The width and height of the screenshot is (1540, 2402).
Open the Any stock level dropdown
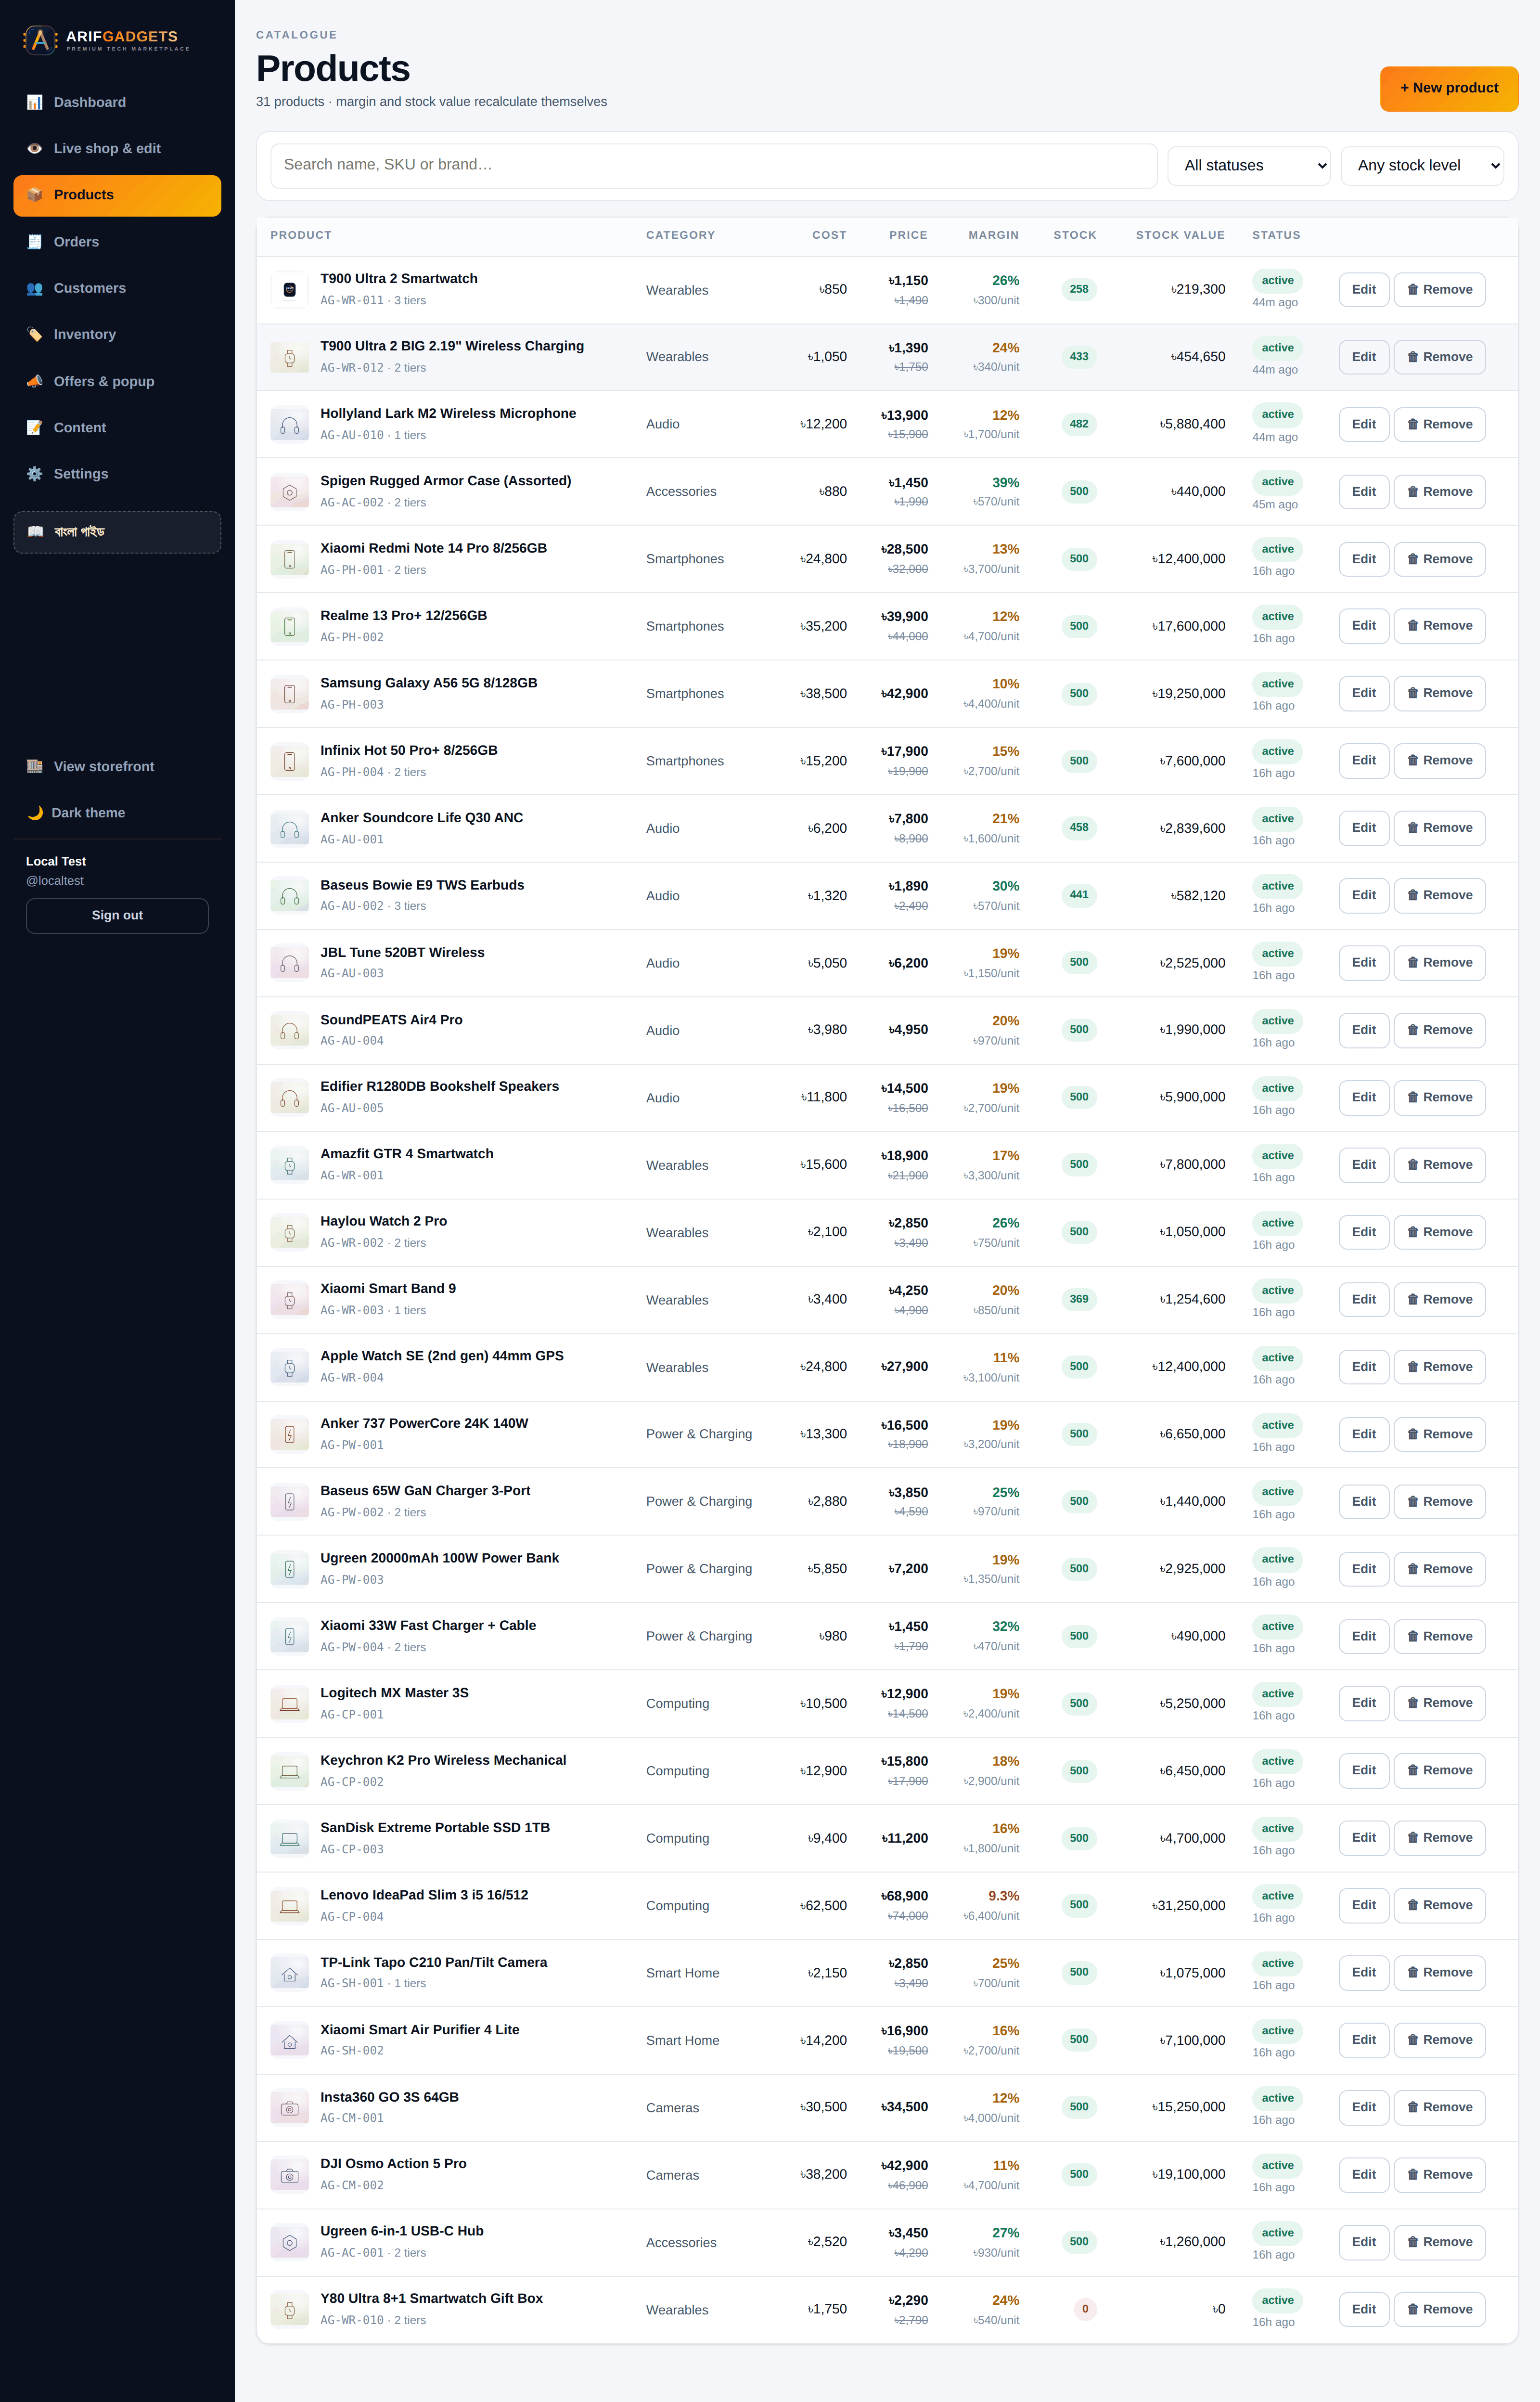point(1422,166)
